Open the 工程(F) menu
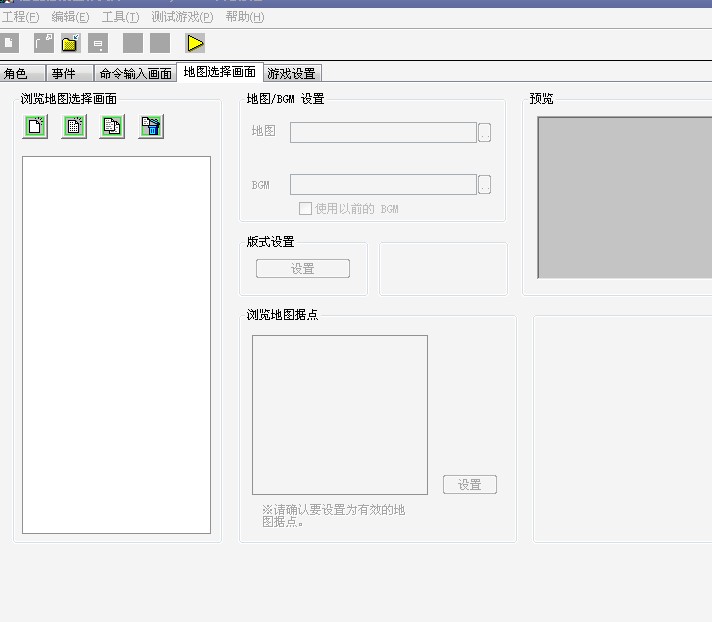The height and width of the screenshot is (622, 712). click(20, 17)
